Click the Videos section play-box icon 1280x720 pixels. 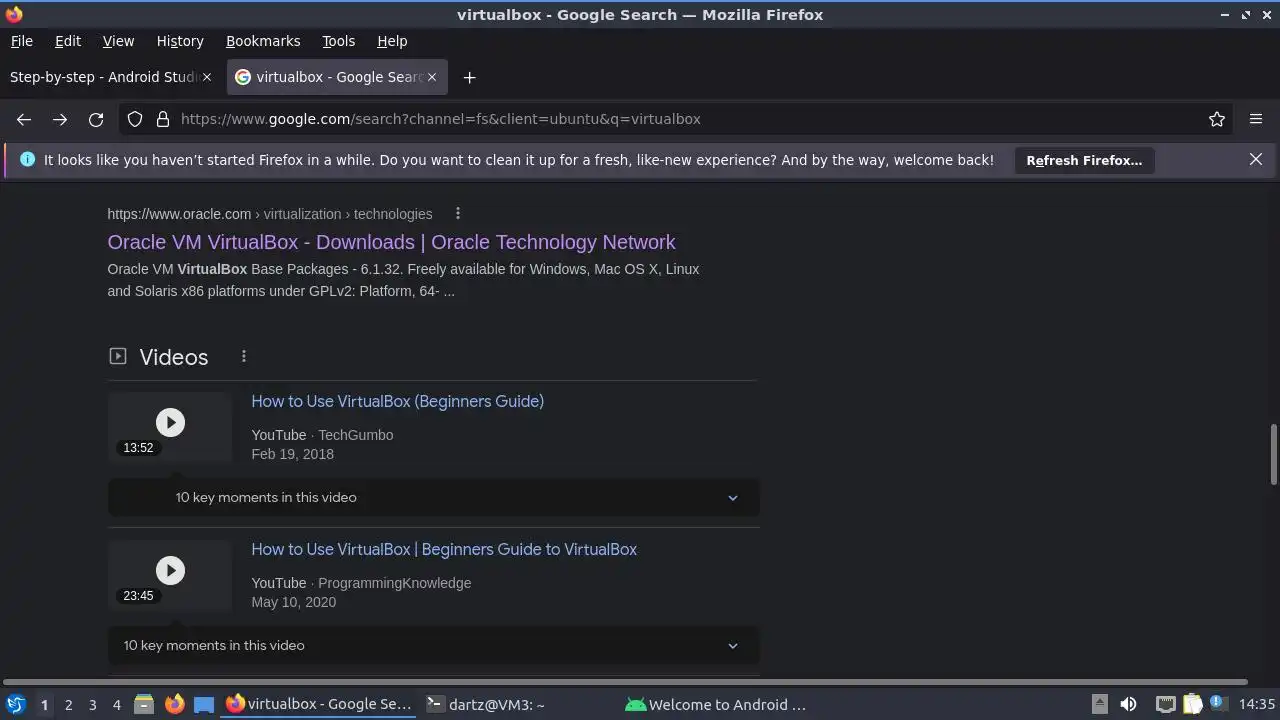click(x=118, y=356)
